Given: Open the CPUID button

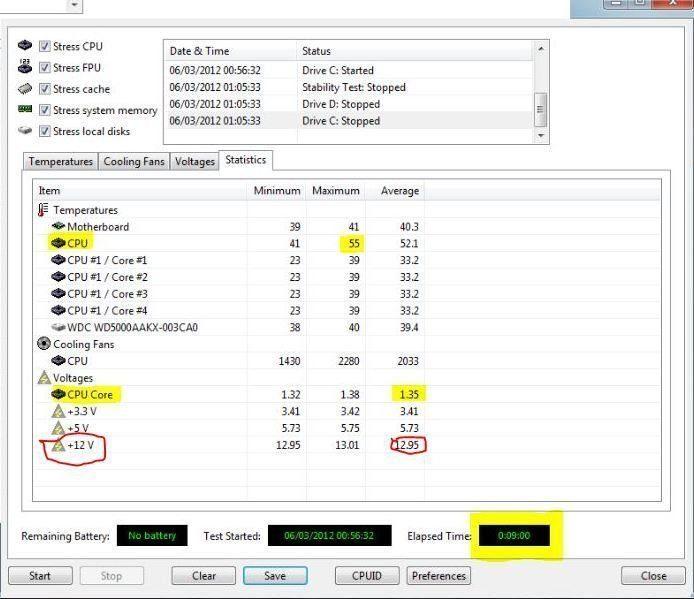Looking at the screenshot, I should click(367, 576).
